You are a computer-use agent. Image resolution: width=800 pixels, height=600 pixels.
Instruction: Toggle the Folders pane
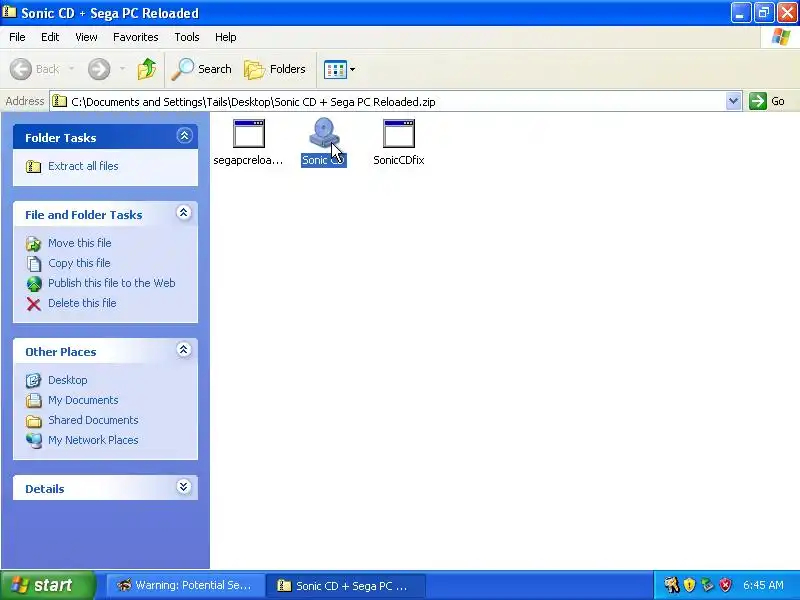[x=275, y=69]
